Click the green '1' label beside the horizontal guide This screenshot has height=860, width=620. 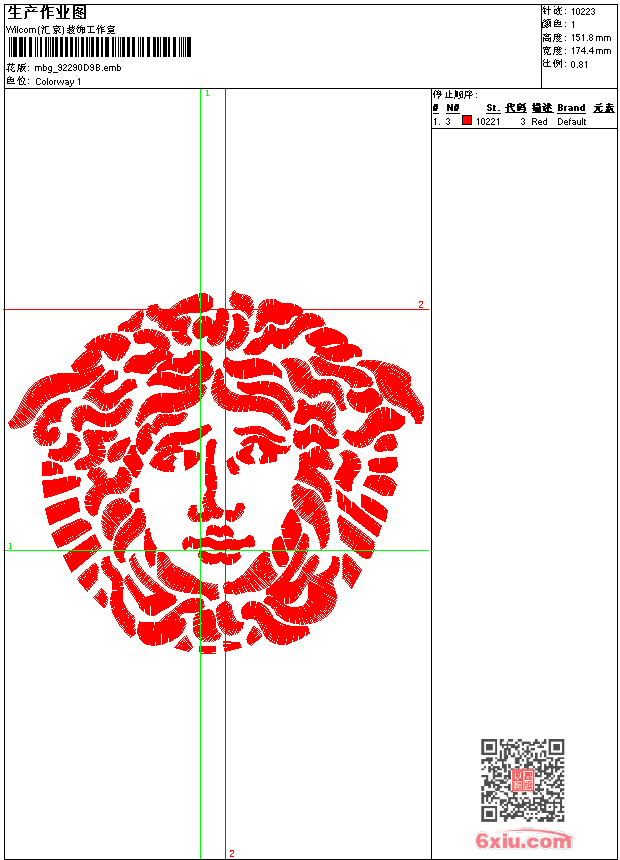click(x=10, y=546)
